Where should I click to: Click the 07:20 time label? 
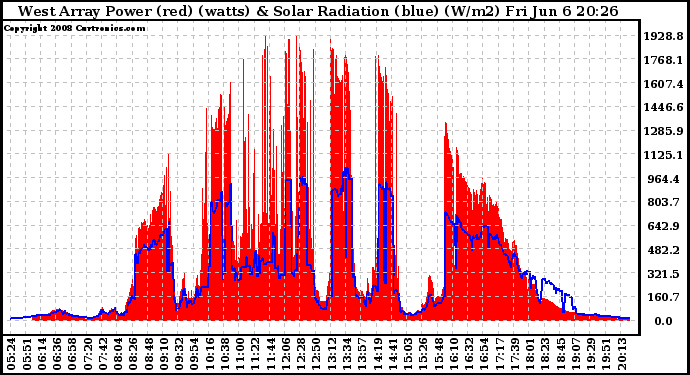(x=88, y=354)
